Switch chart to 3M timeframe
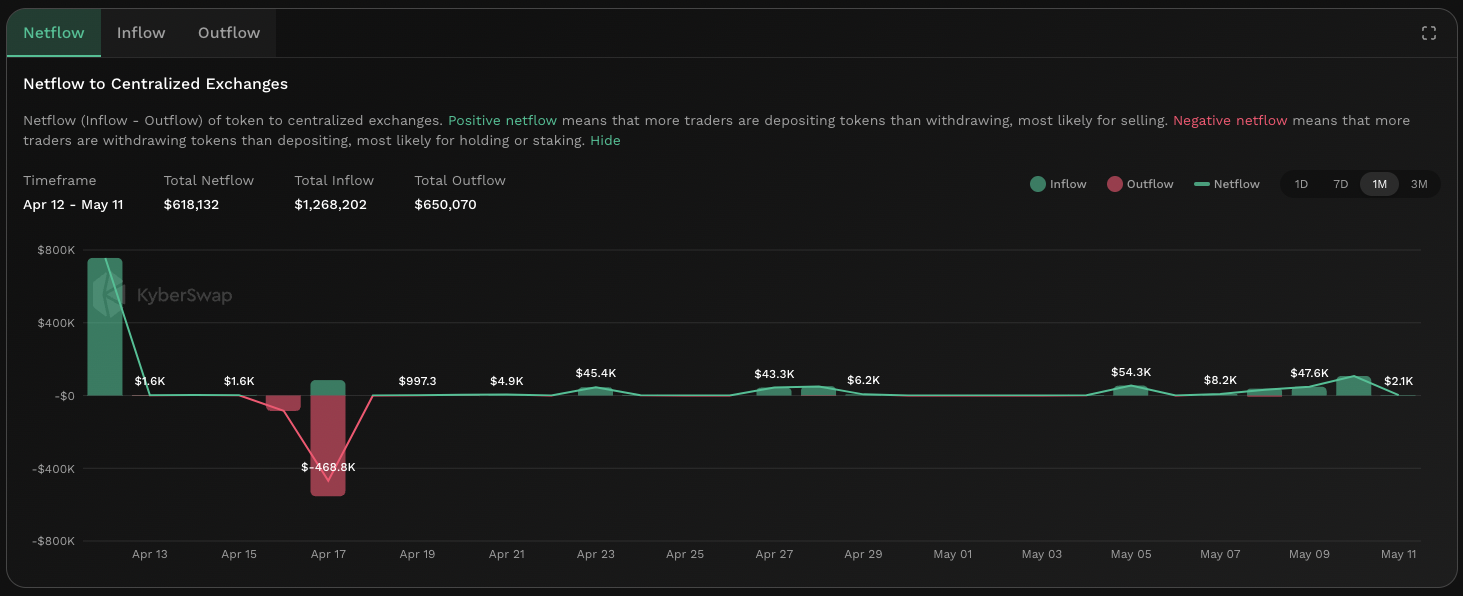The width and height of the screenshot is (1463, 596). [1419, 184]
